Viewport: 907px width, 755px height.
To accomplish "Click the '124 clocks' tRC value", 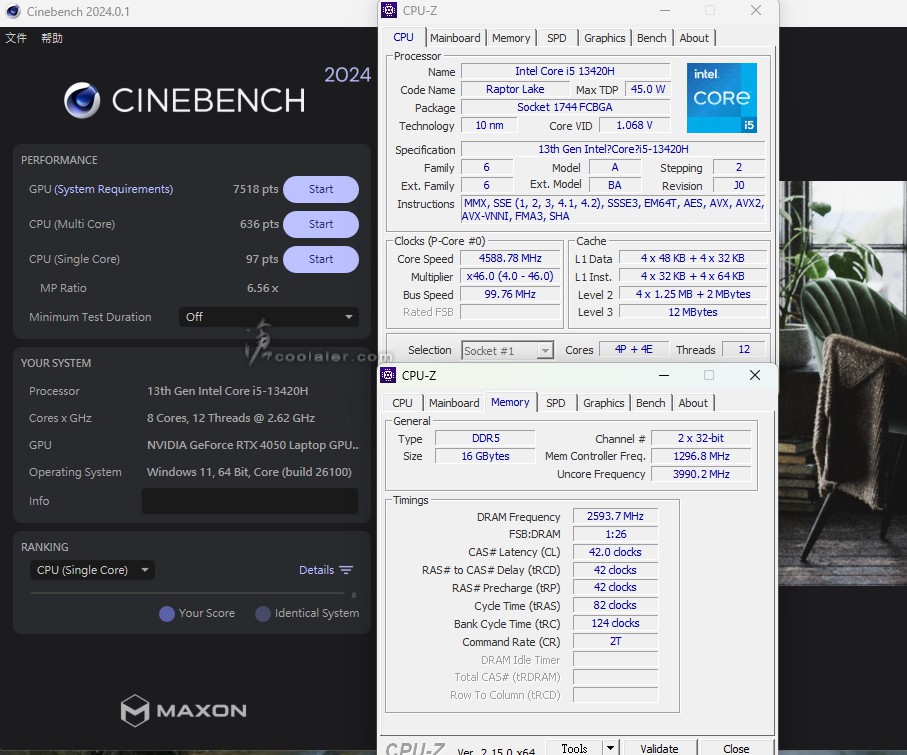I will point(615,623).
